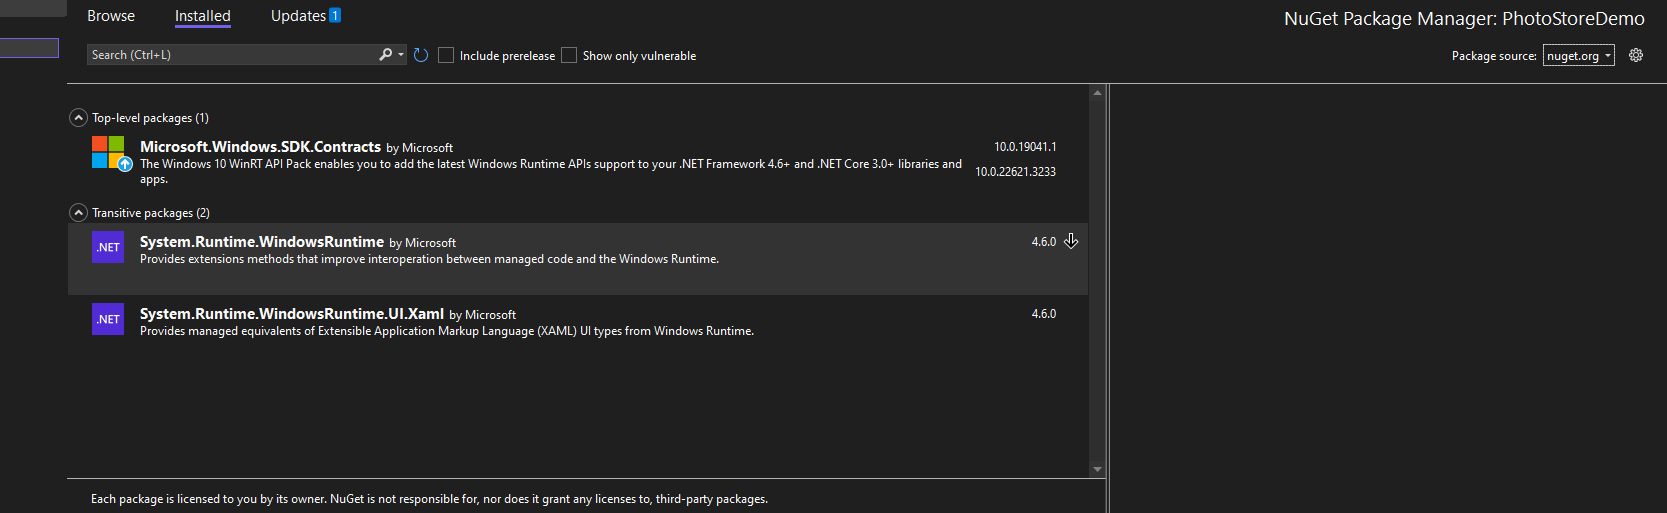Click installed version 10.0.19041.1
The image size is (1667, 513).
[x=1025, y=147]
